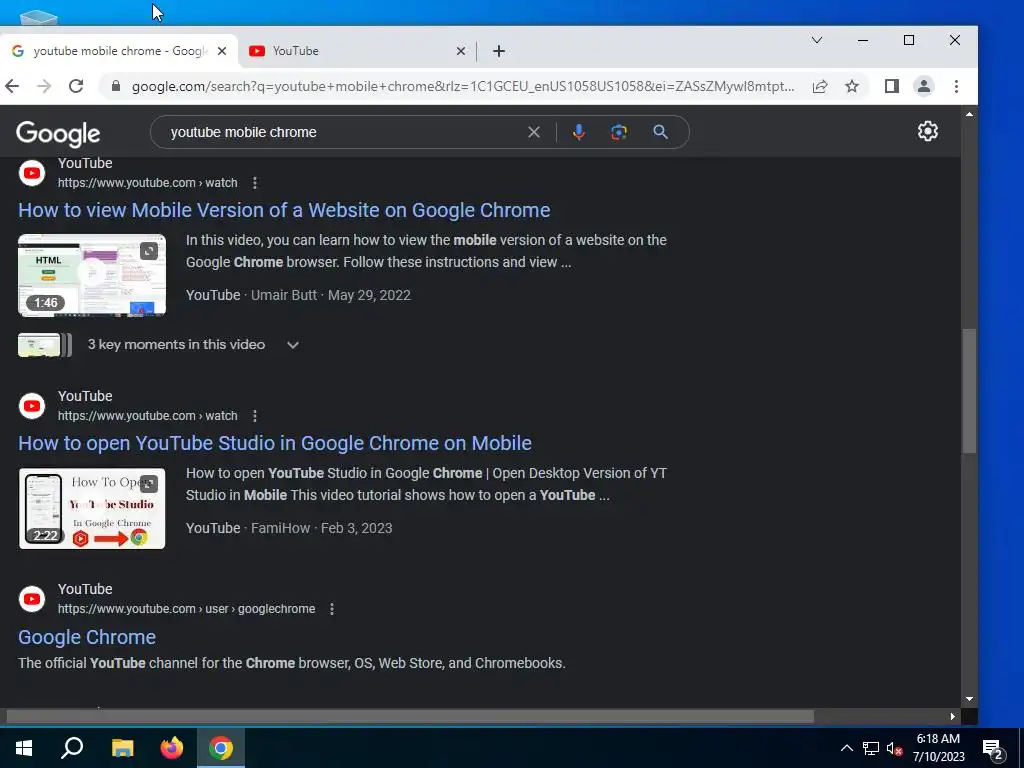Open Chrome side panel
1024x768 pixels.
[891, 86]
